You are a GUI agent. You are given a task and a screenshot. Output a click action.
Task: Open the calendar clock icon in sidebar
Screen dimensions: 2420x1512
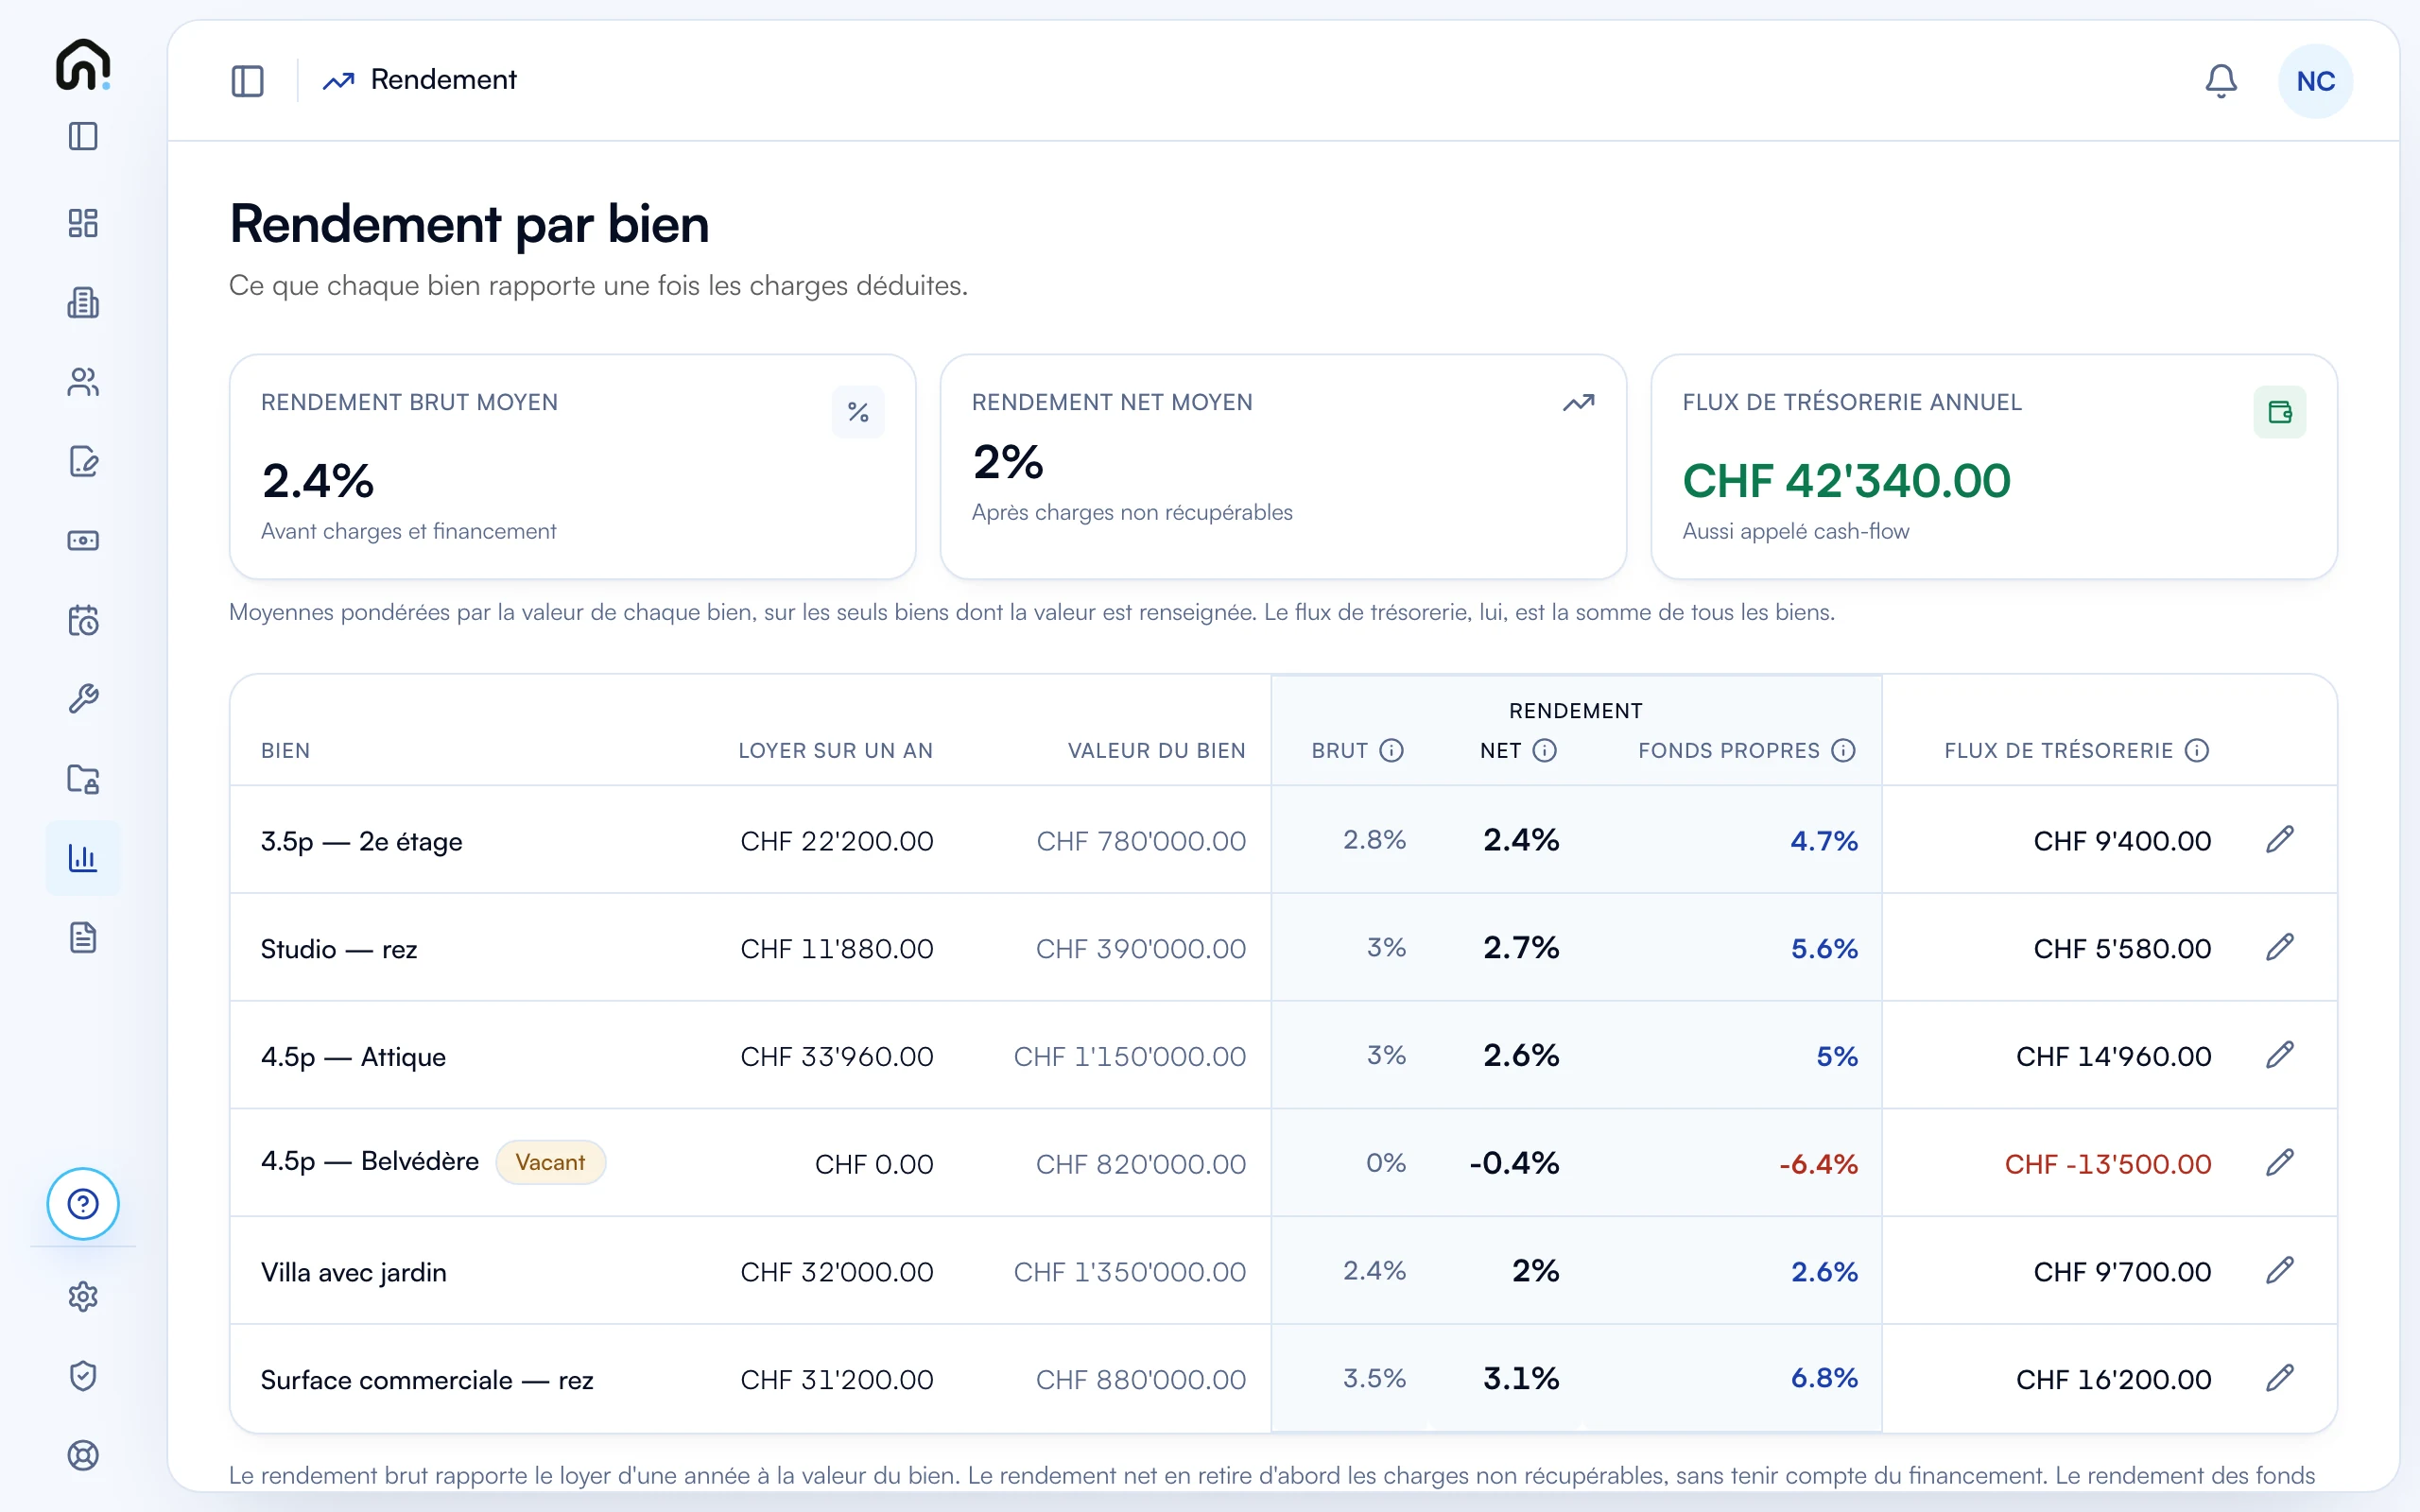[x=83, y=620]
